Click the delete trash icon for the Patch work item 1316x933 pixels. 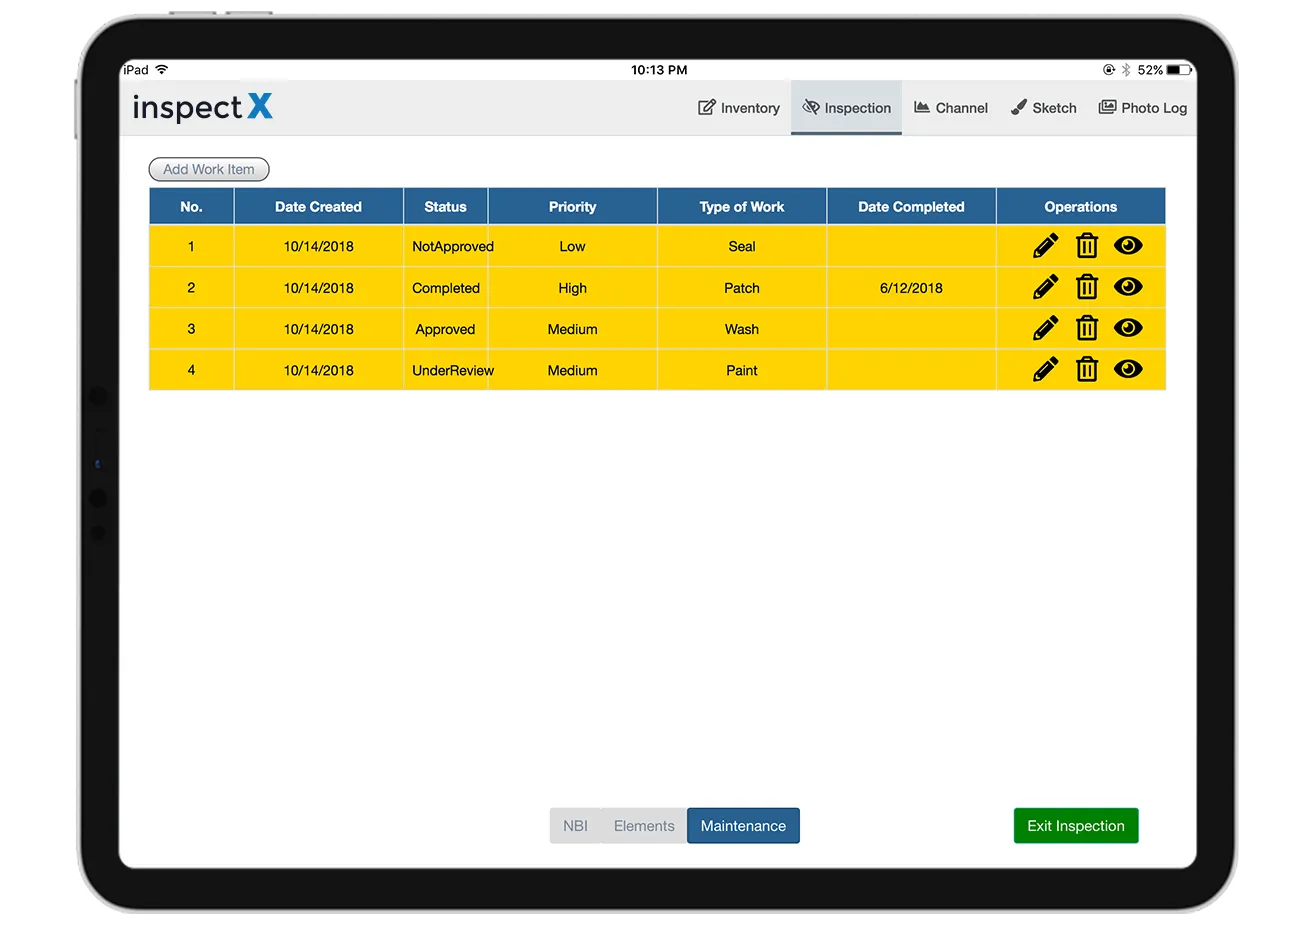click(1087, 287)
